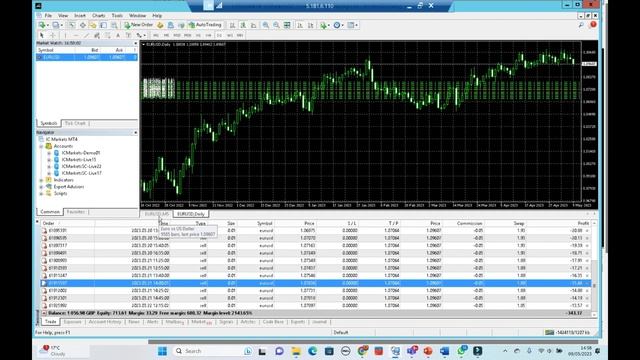640x360 pixels.
Task: Close the Market Watch panel
Action: [136, 43]
